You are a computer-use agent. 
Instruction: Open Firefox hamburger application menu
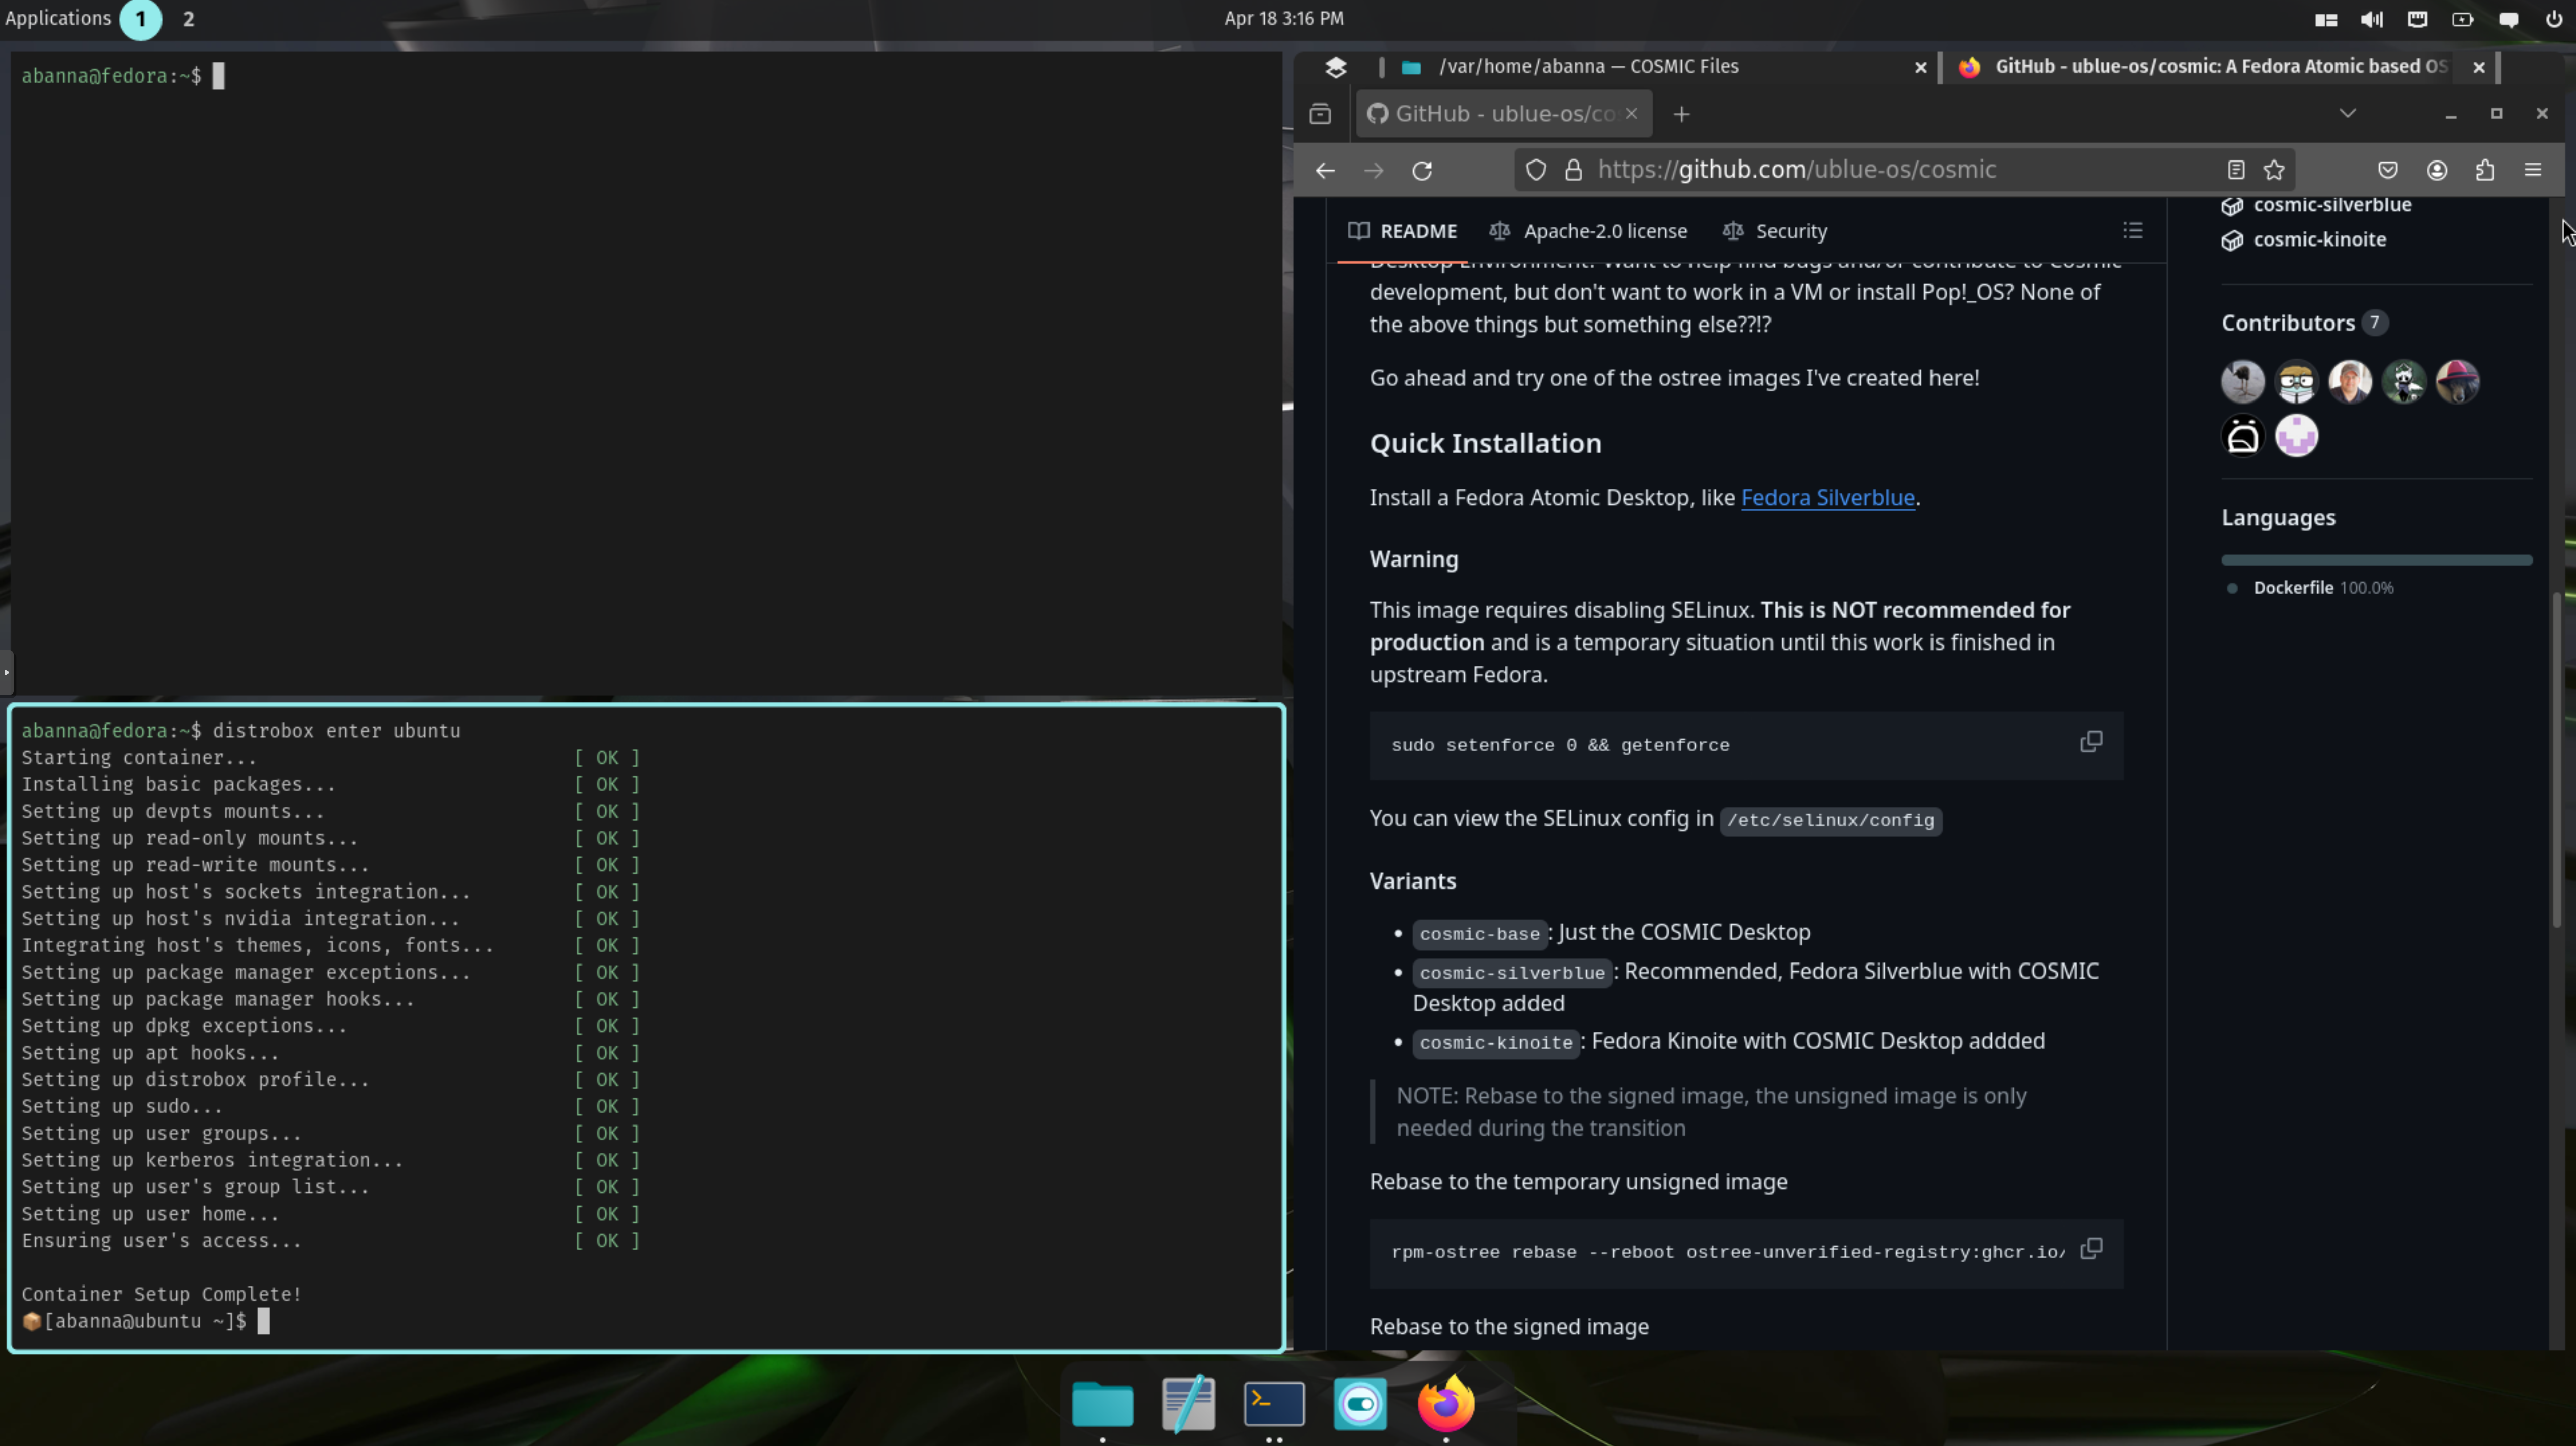point(2533,170)
